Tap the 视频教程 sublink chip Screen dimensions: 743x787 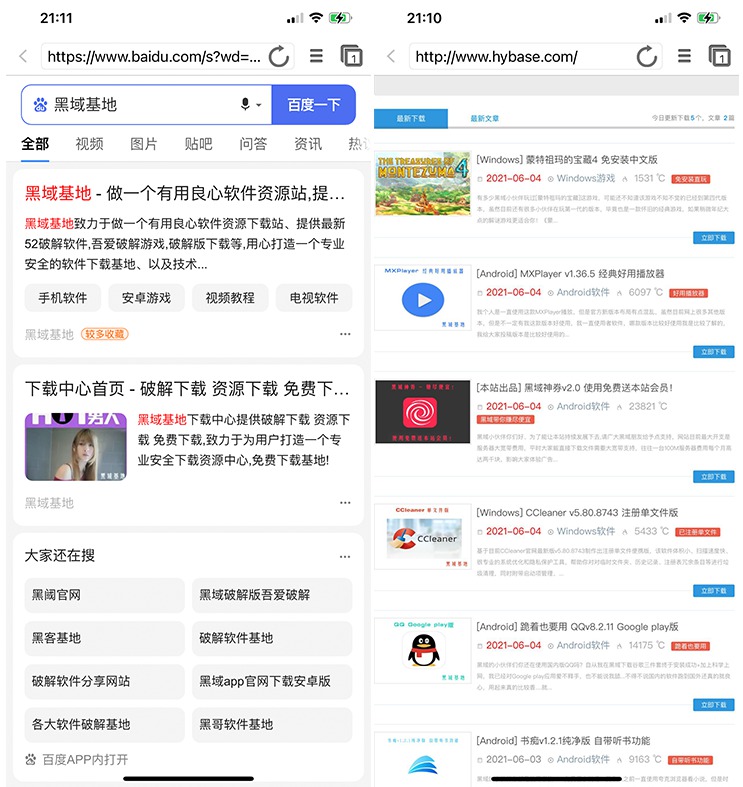pyautogui.click(x=230, y=298)
